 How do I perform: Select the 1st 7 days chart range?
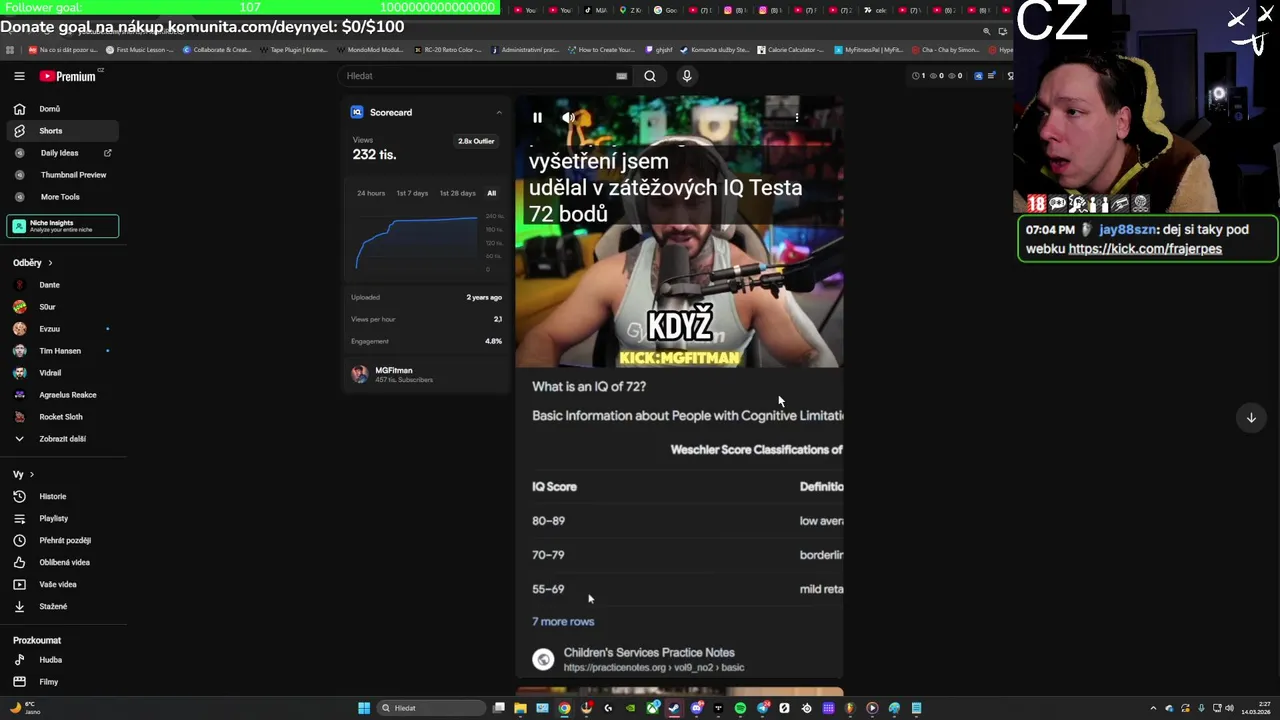[412, 193]
